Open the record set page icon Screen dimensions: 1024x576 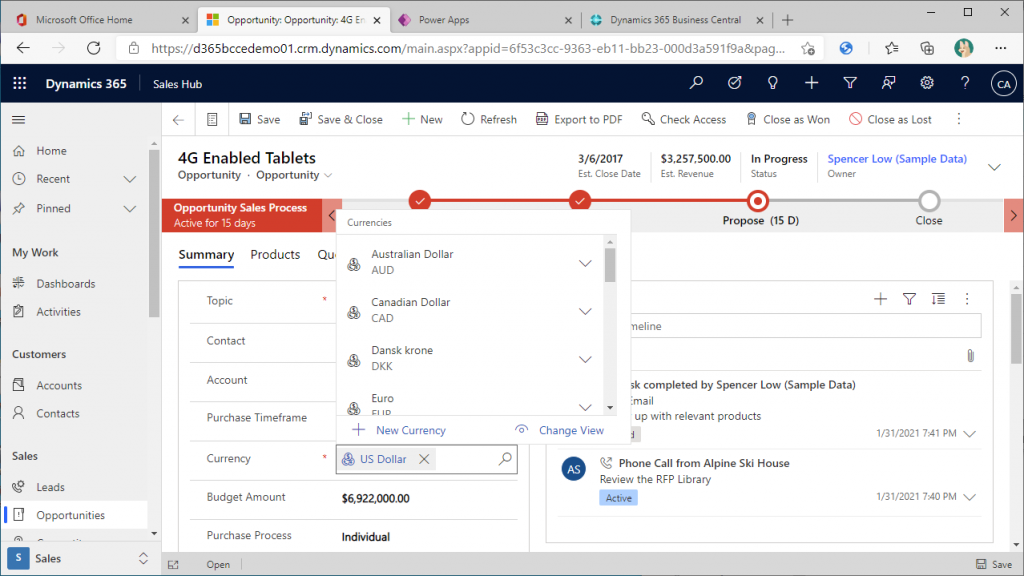[x=212, y=120]
